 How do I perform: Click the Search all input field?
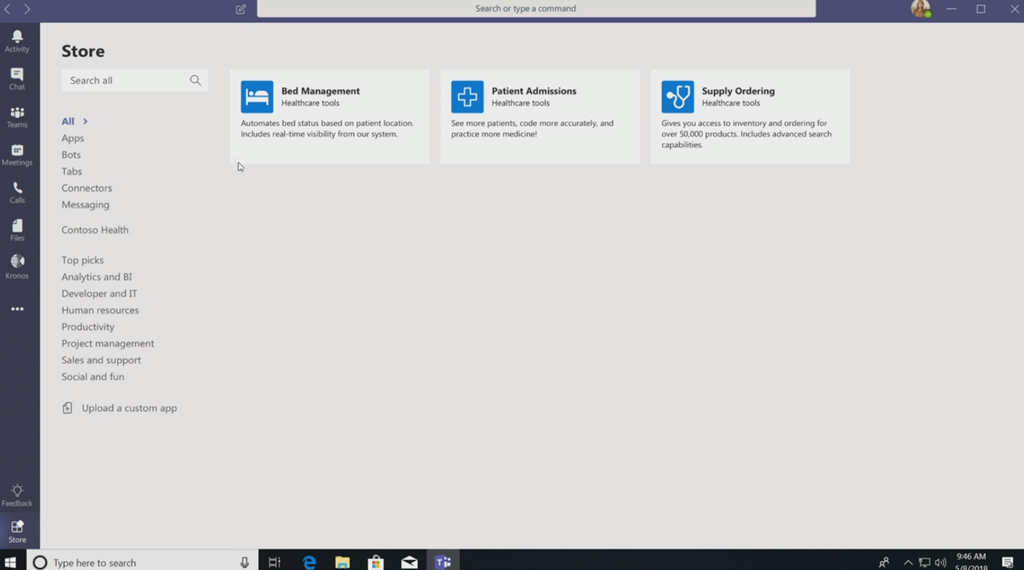[x=125, y=80]
